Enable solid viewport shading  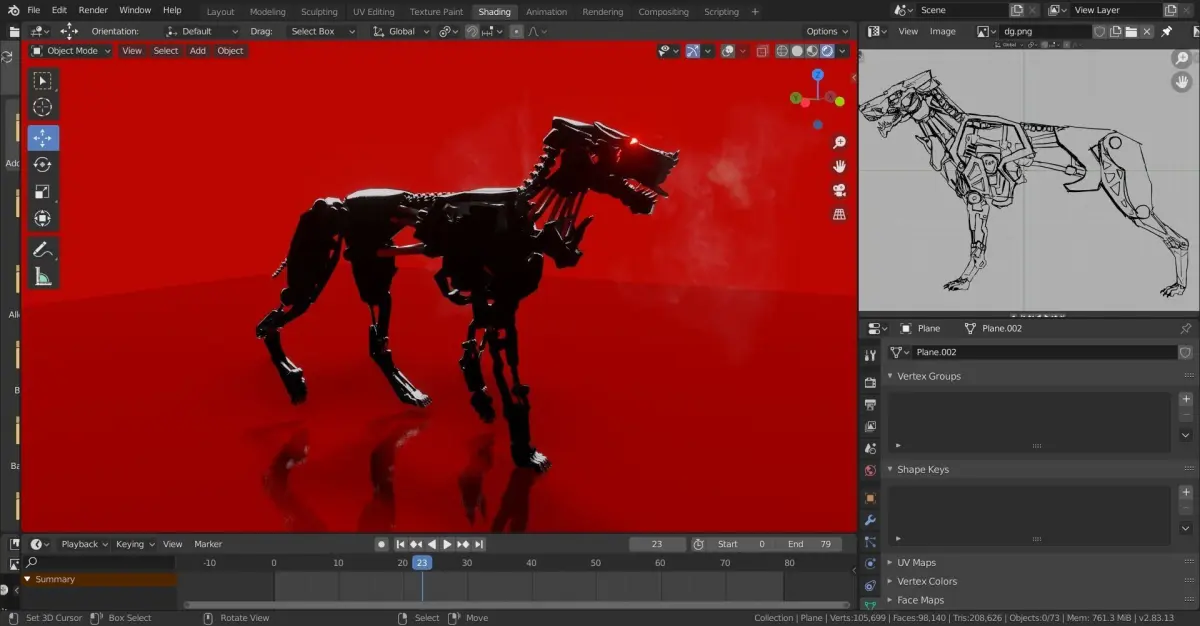tap(797, 51)
